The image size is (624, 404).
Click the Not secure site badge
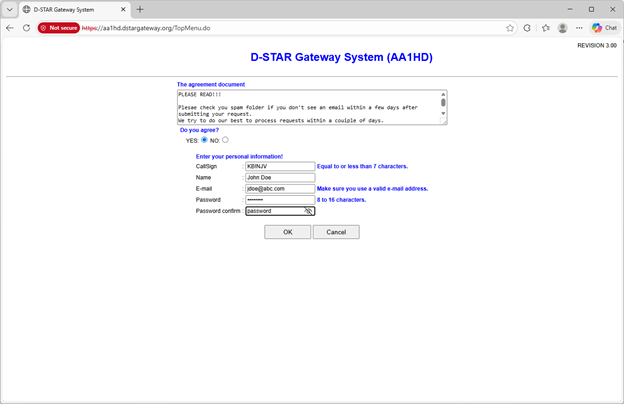(59, 28)
